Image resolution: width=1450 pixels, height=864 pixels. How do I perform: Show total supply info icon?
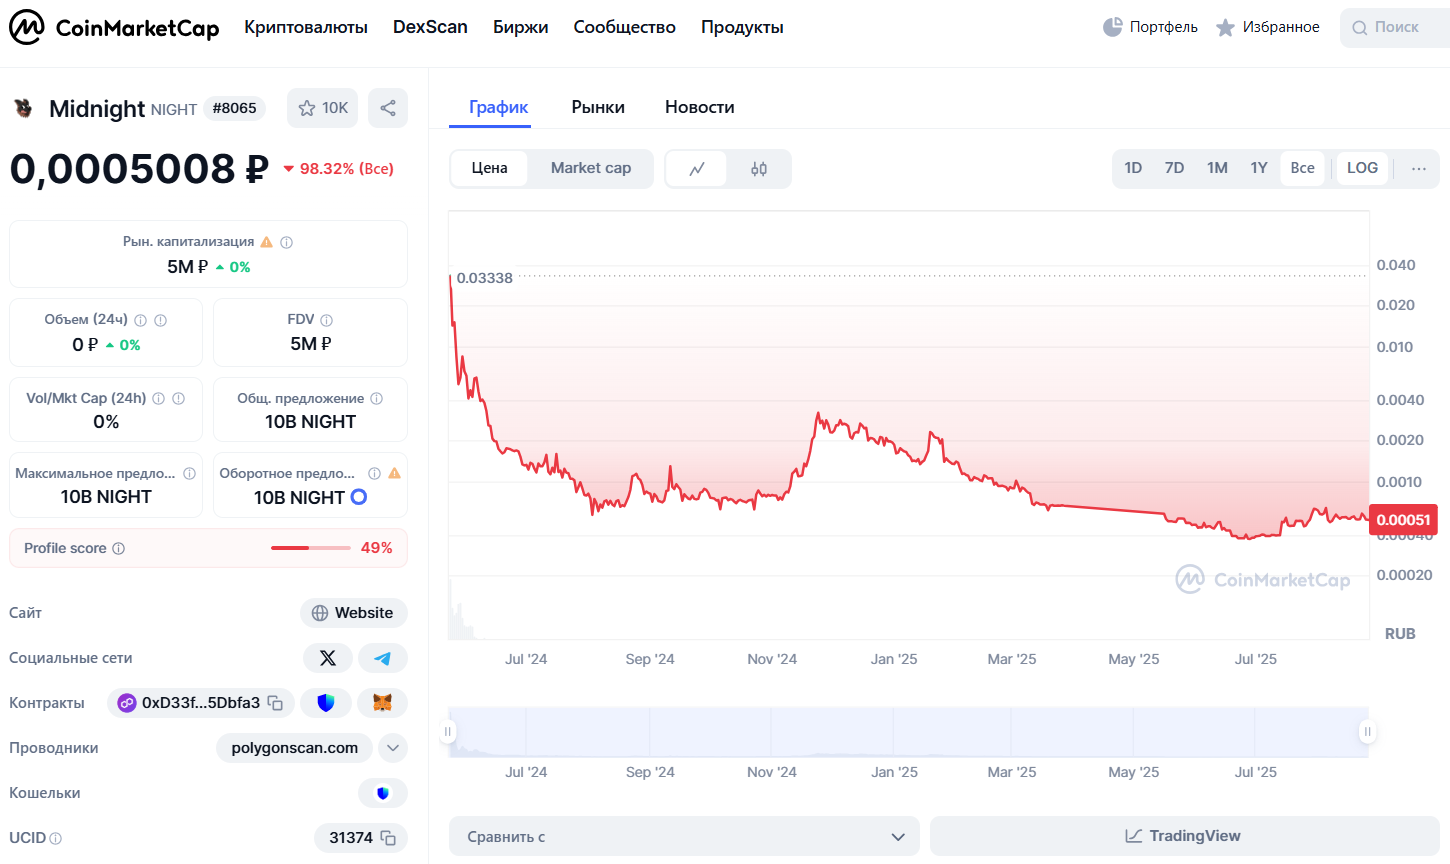(x=376, y=398)
